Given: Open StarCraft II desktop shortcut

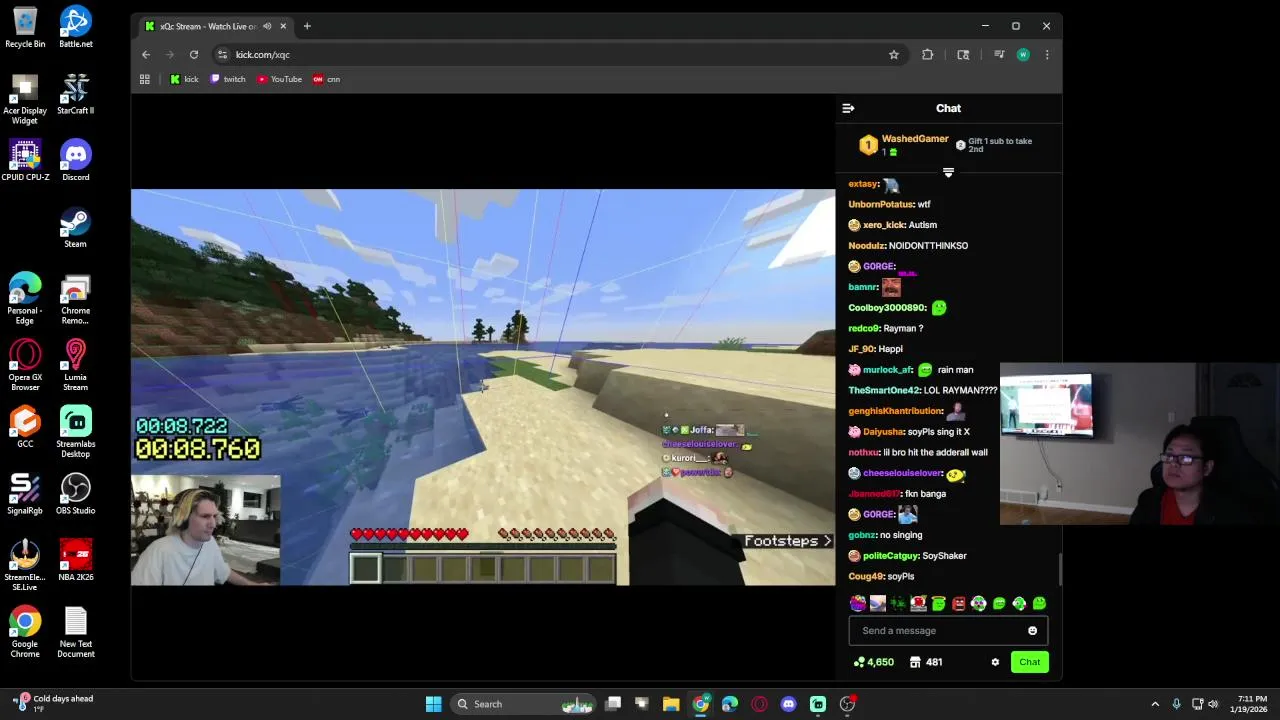Looking at the screenshot, I should pyautogui.click(x=76, y=94).
